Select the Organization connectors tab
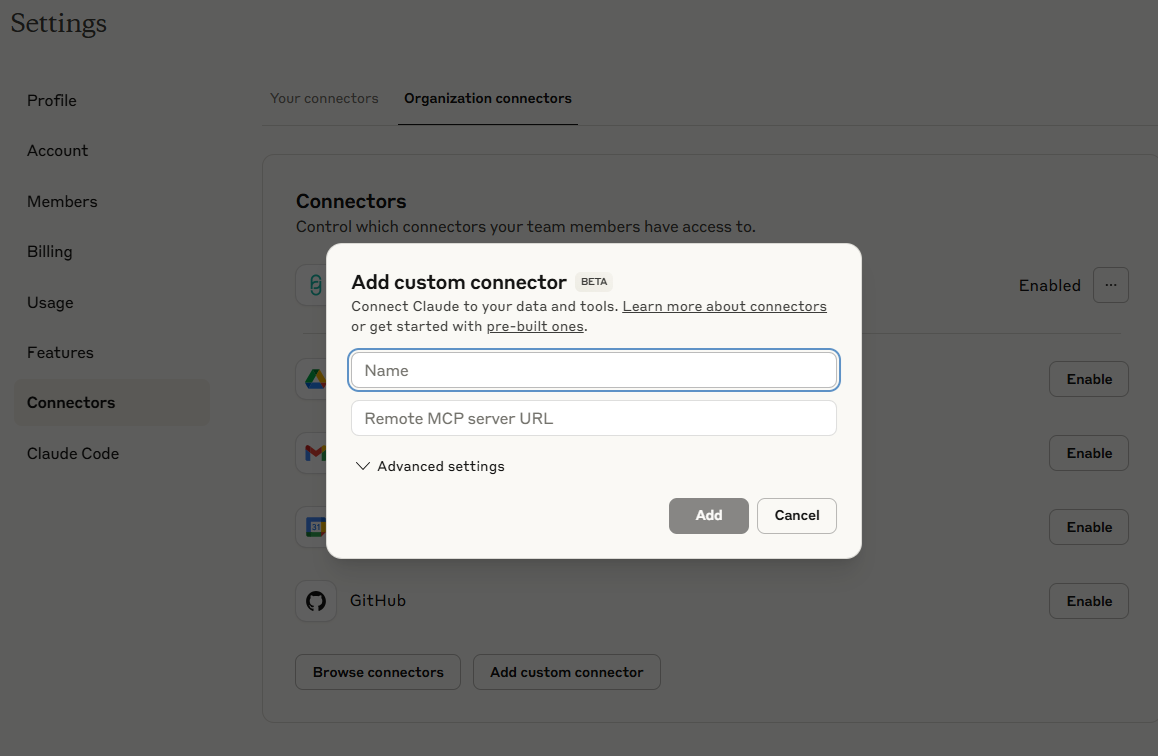1158x756 pixels. point(488,98)
